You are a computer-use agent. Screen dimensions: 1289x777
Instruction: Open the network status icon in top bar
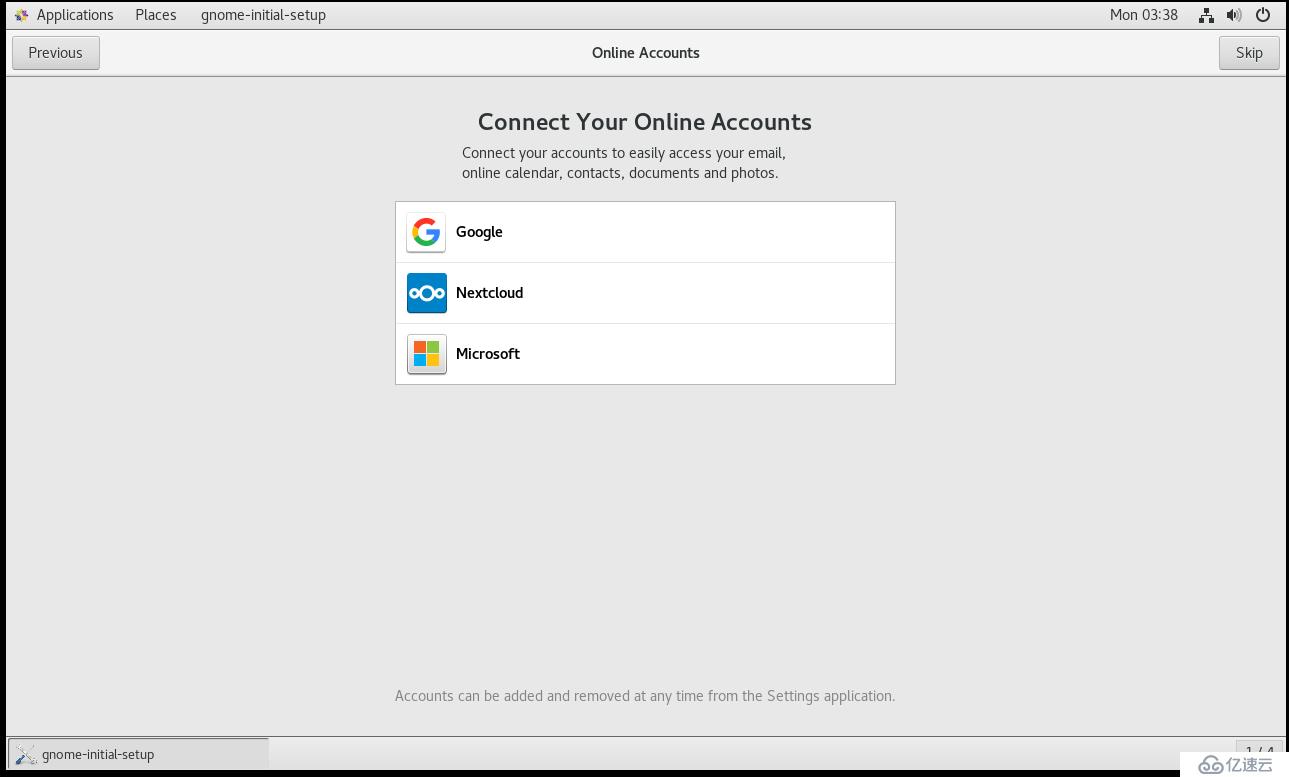(1206, 15)
